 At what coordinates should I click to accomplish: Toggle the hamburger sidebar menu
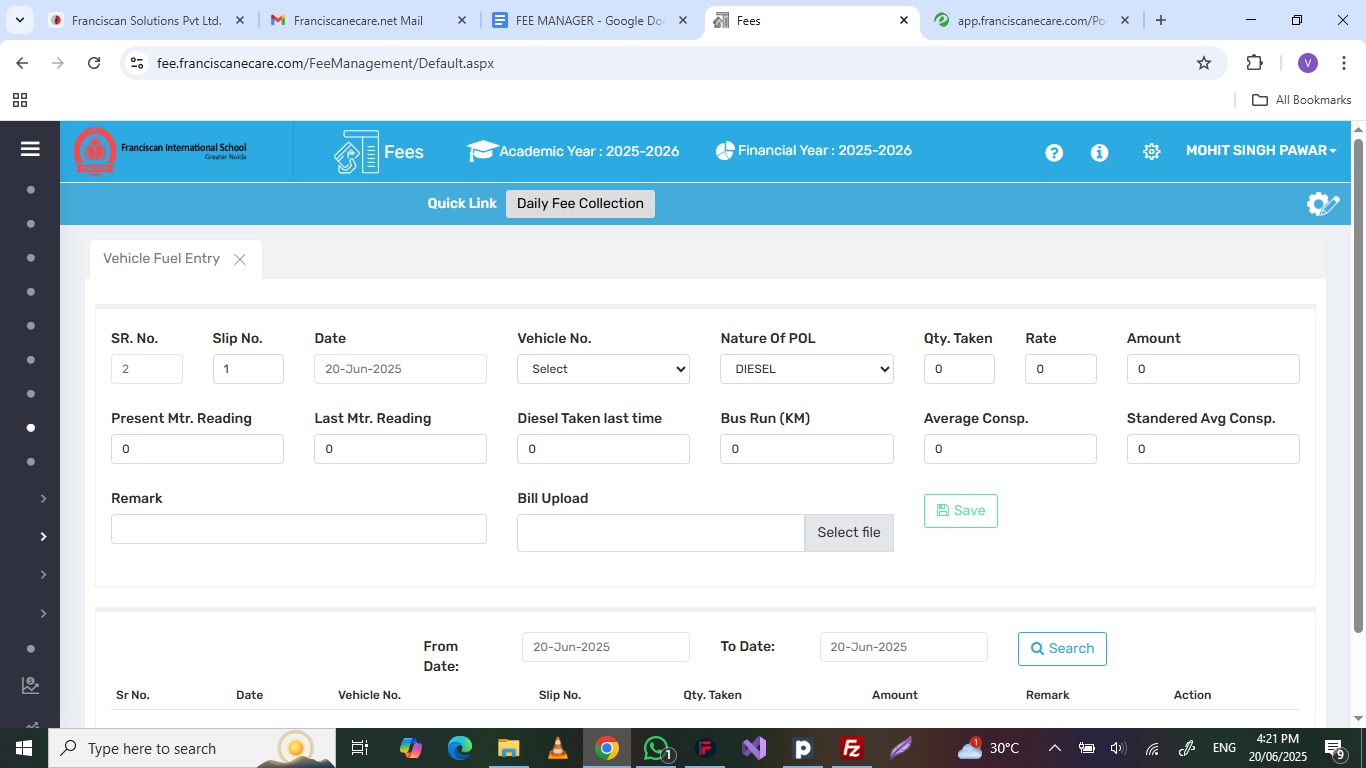[x=30, y=149]
